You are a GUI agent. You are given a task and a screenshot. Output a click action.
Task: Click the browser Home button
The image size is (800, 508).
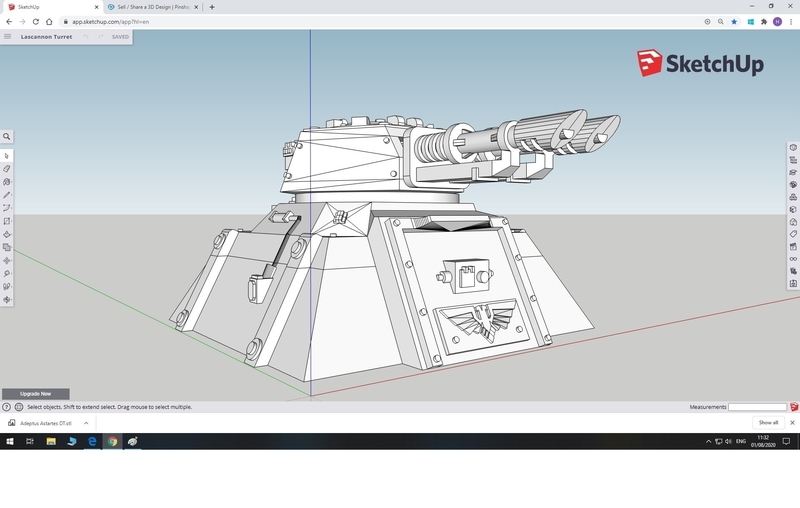(49, 22)
